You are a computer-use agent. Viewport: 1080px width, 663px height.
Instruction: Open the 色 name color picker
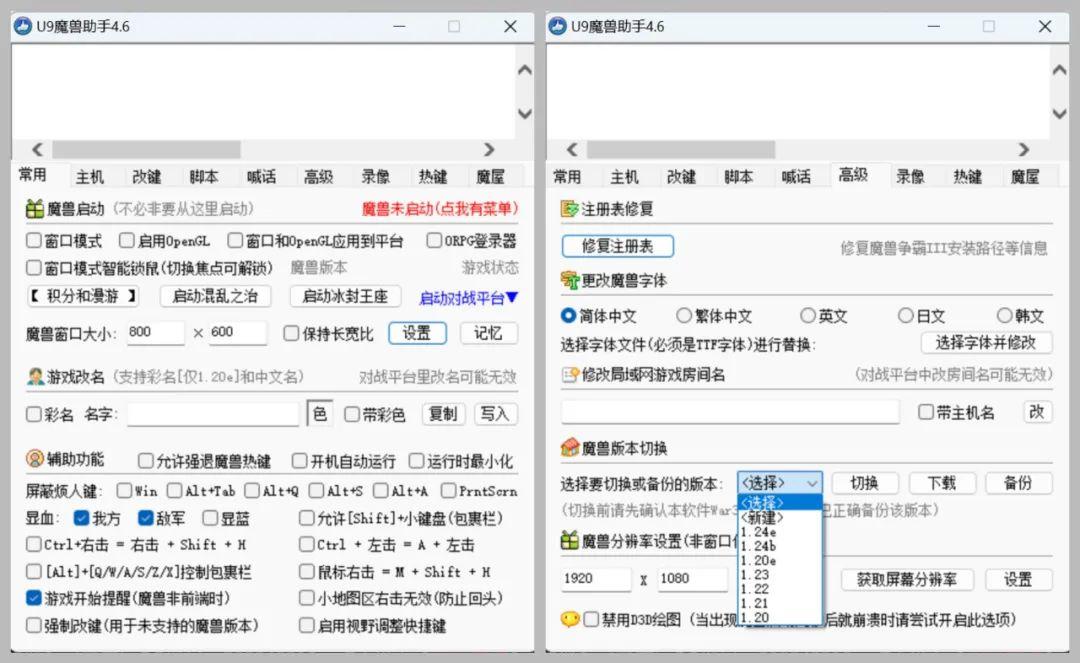click(319, 414)
